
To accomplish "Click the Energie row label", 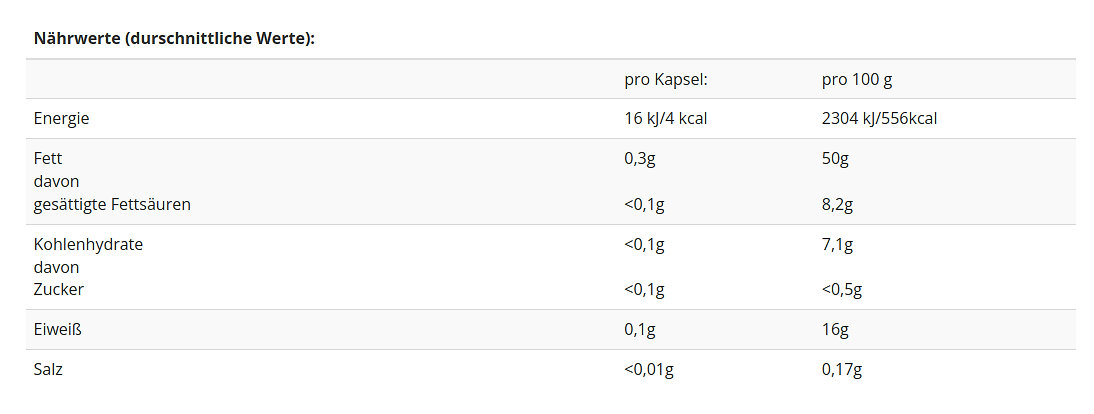I will [x=62, y=118].
